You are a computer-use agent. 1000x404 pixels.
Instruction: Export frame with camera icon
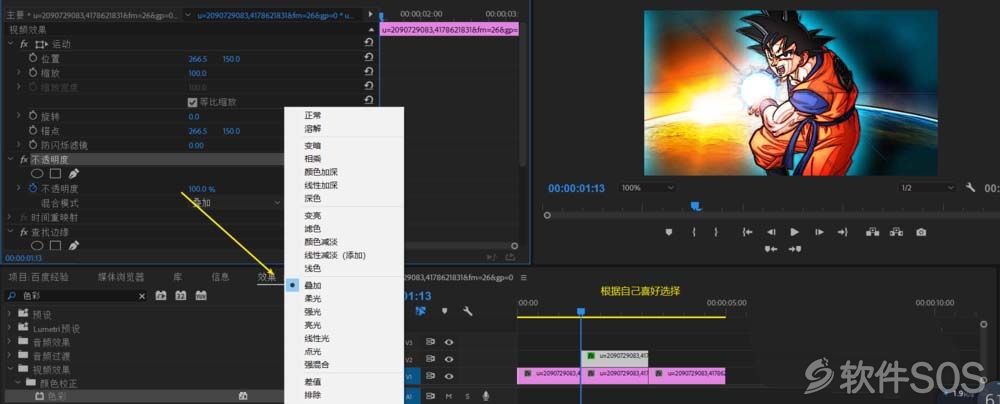pyautogui.click(x=921, y=232)
